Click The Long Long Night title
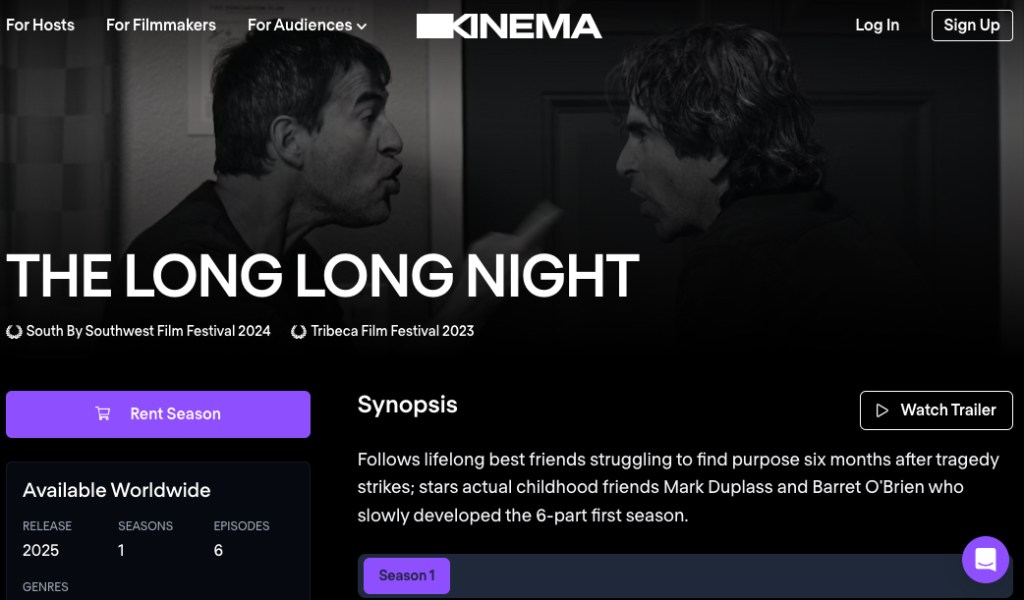 pos(322,275)
